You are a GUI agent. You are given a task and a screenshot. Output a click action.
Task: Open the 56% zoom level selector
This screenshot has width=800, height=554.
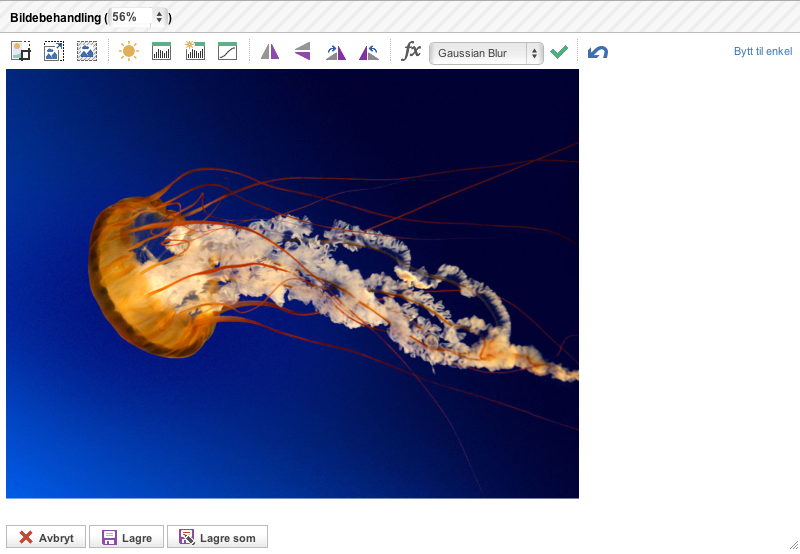coord(138,17)
